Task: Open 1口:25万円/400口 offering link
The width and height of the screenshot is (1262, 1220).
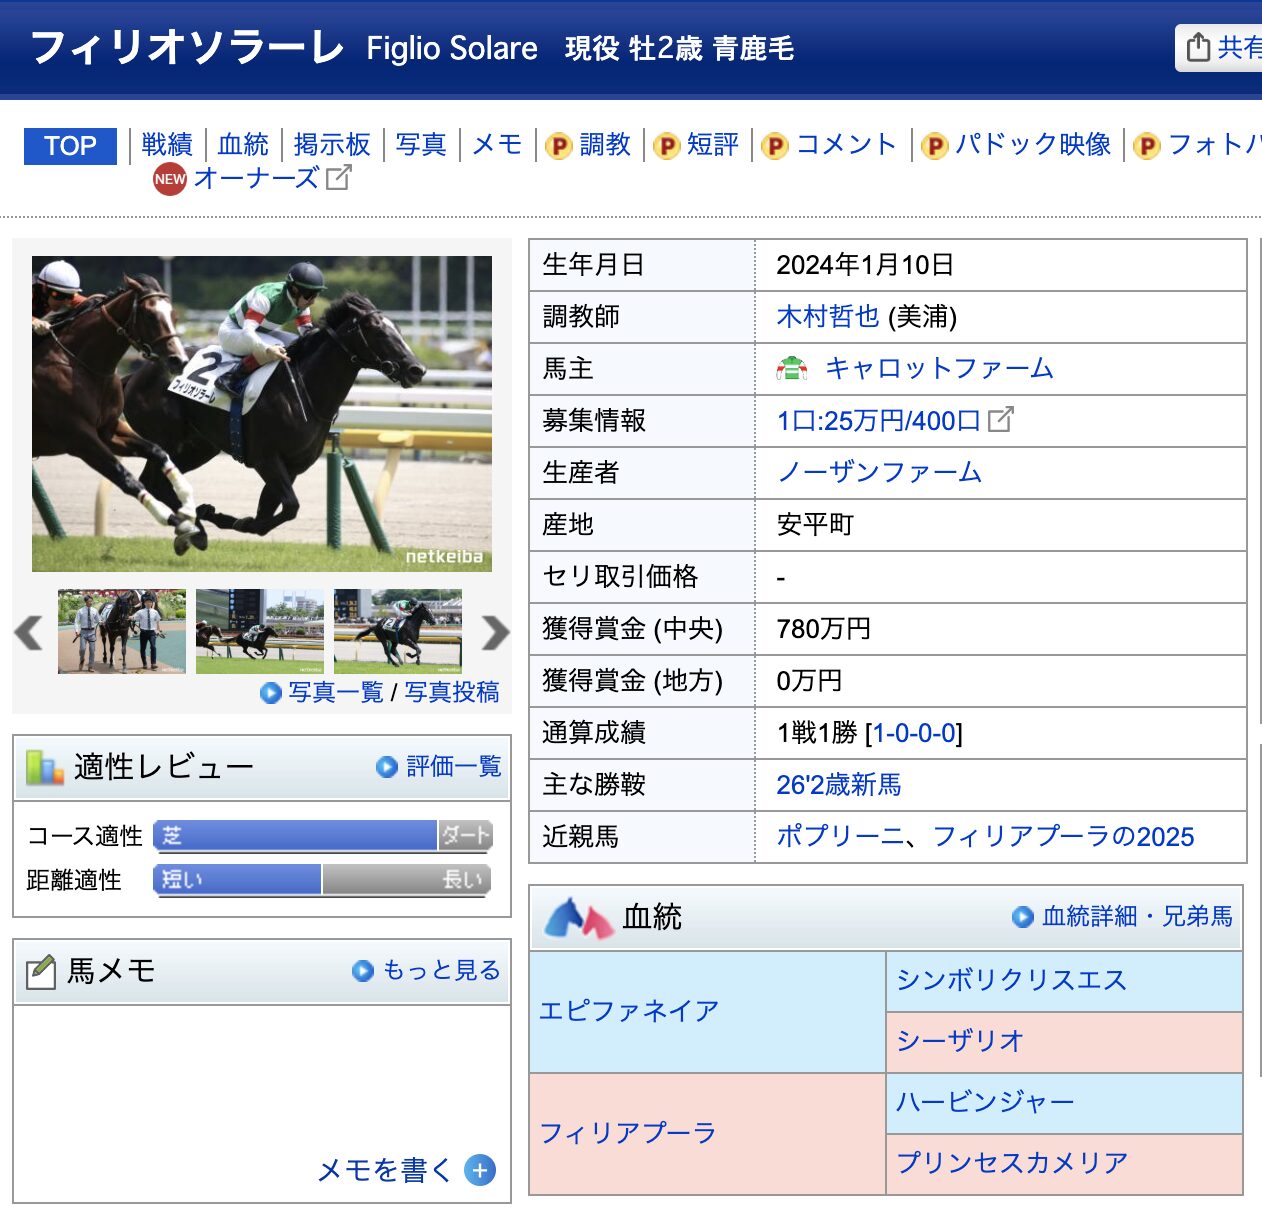Action: [878, 421]
